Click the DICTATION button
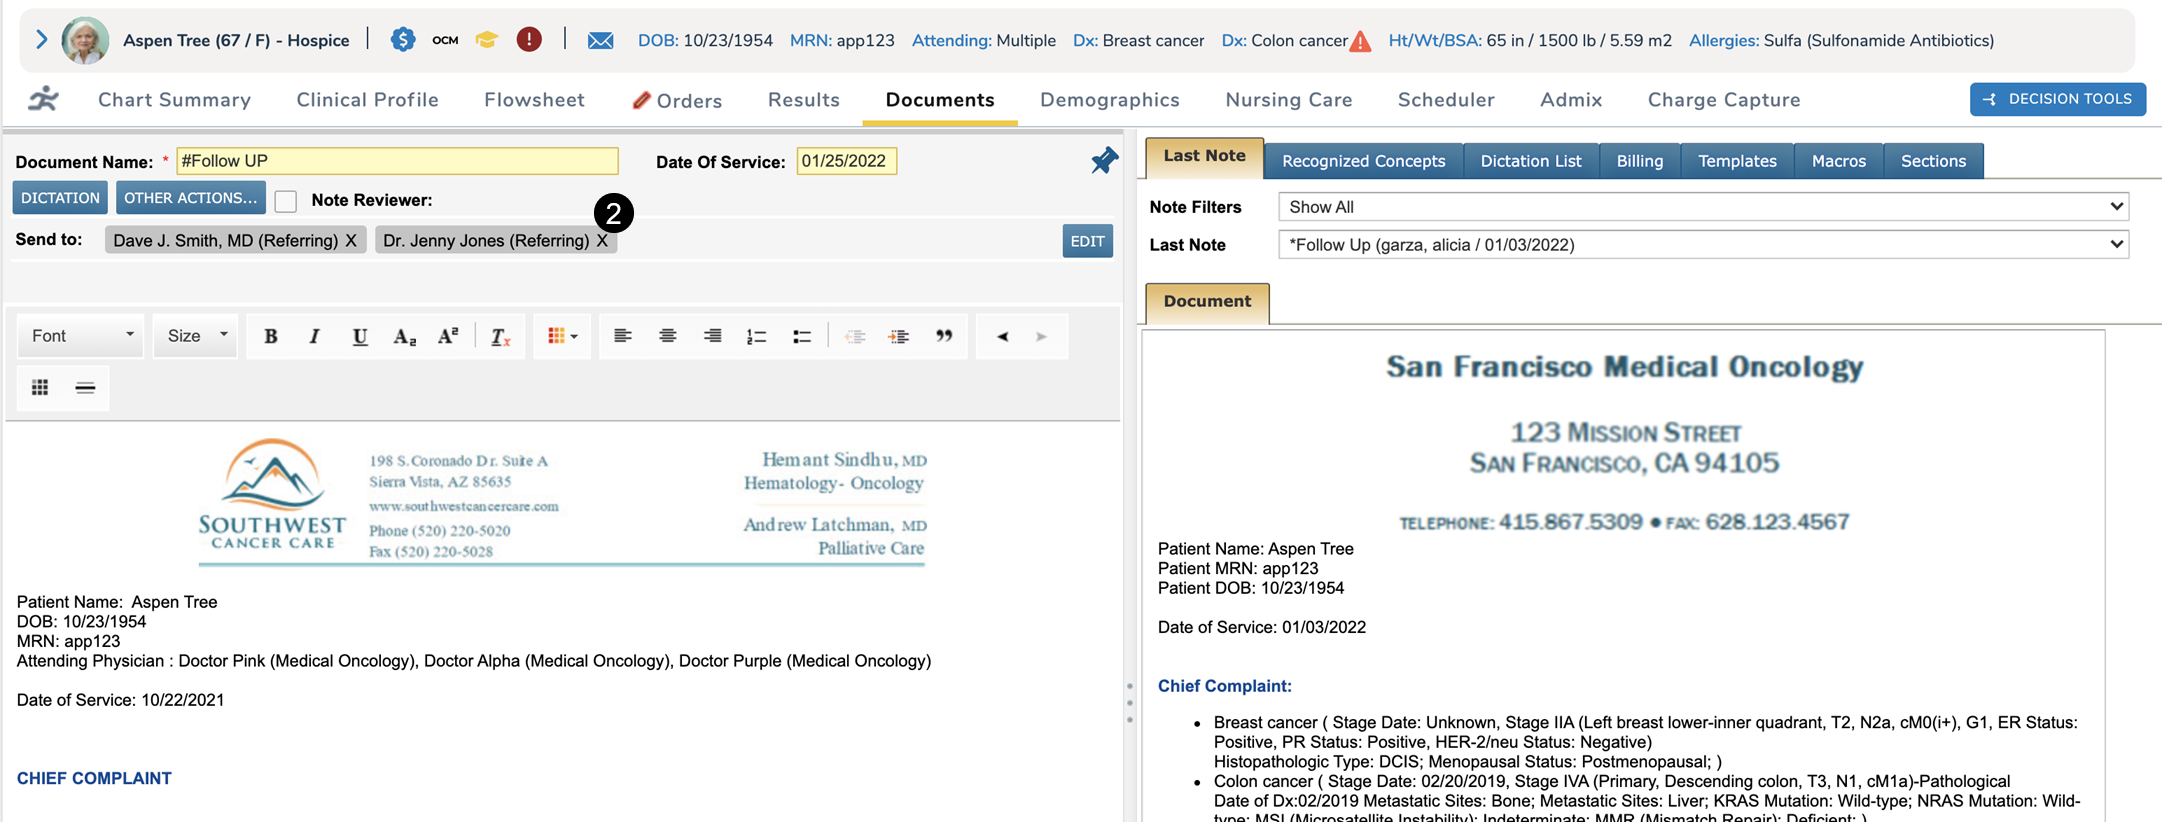2162x822 pixels. coord(60,198)
